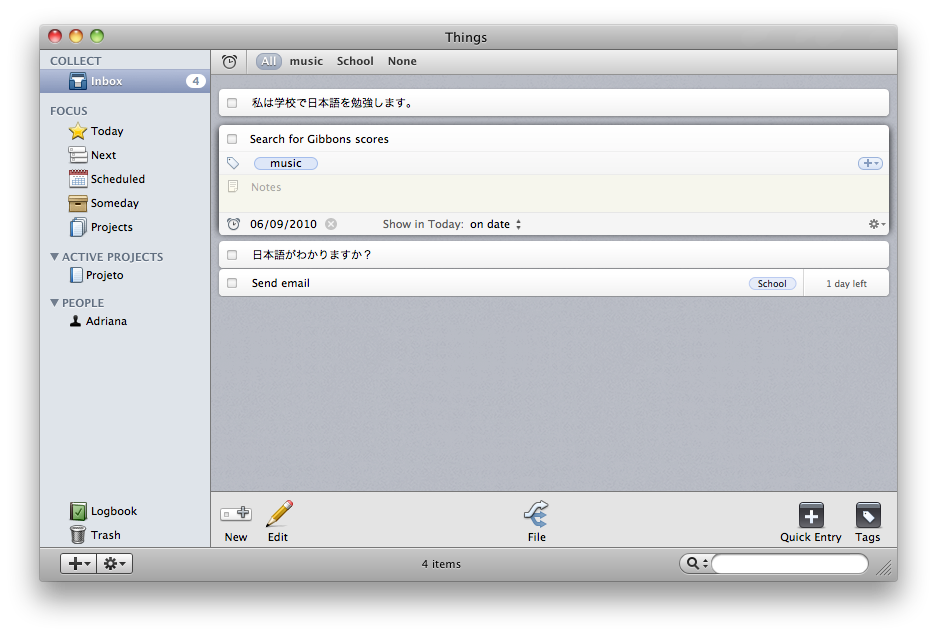The width and height of the screenshot is (937, 636).
Task: Click the music tag pill
Action: (x=286, y=163)
